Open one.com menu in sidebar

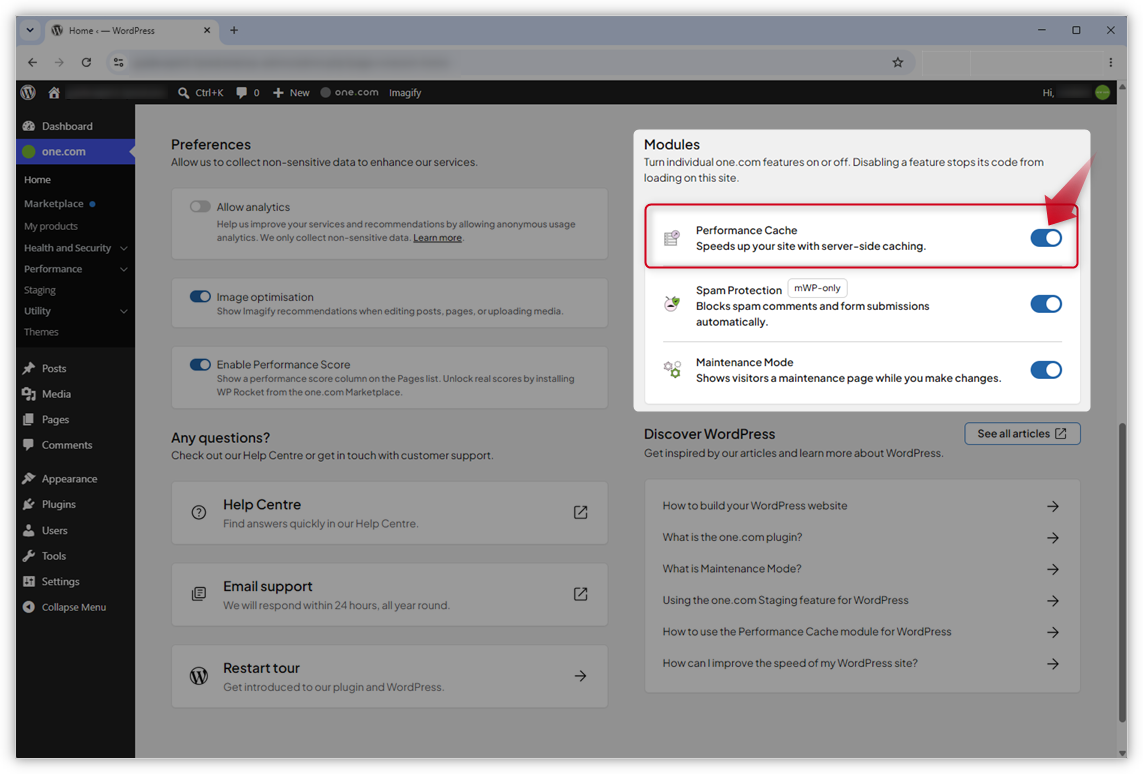click(75, 152)
